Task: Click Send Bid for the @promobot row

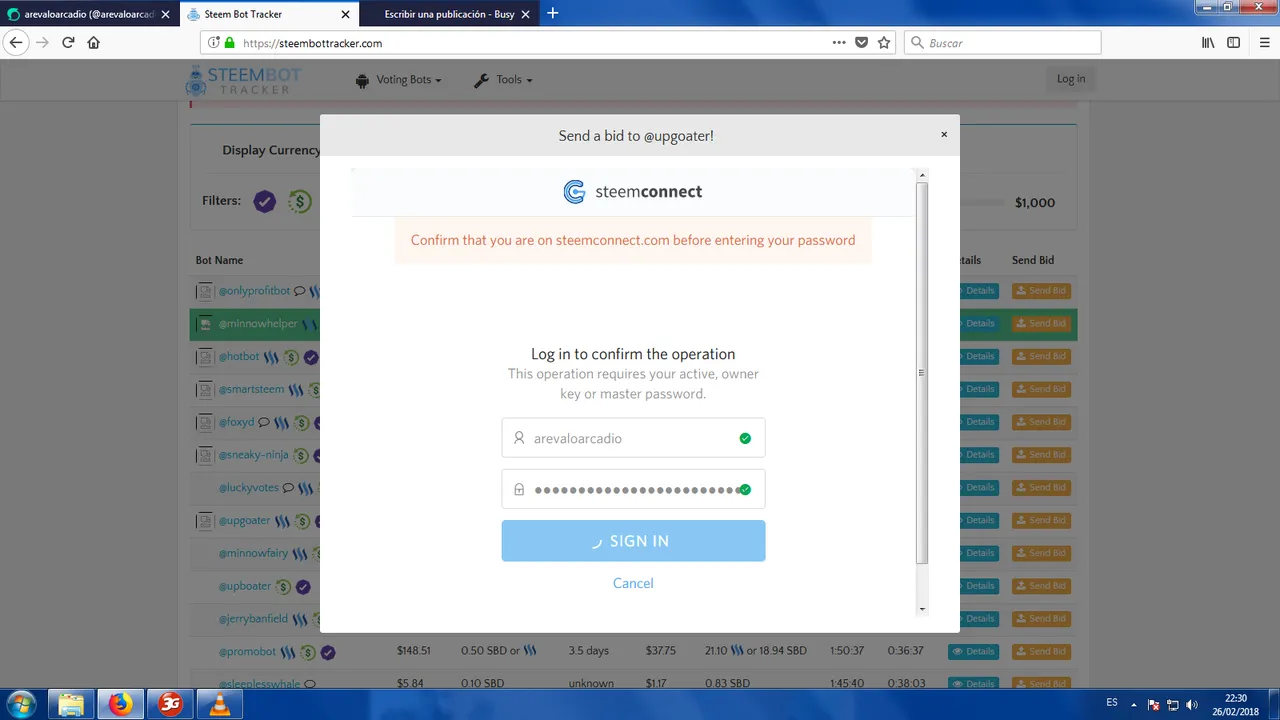Action: [1041, 652]
